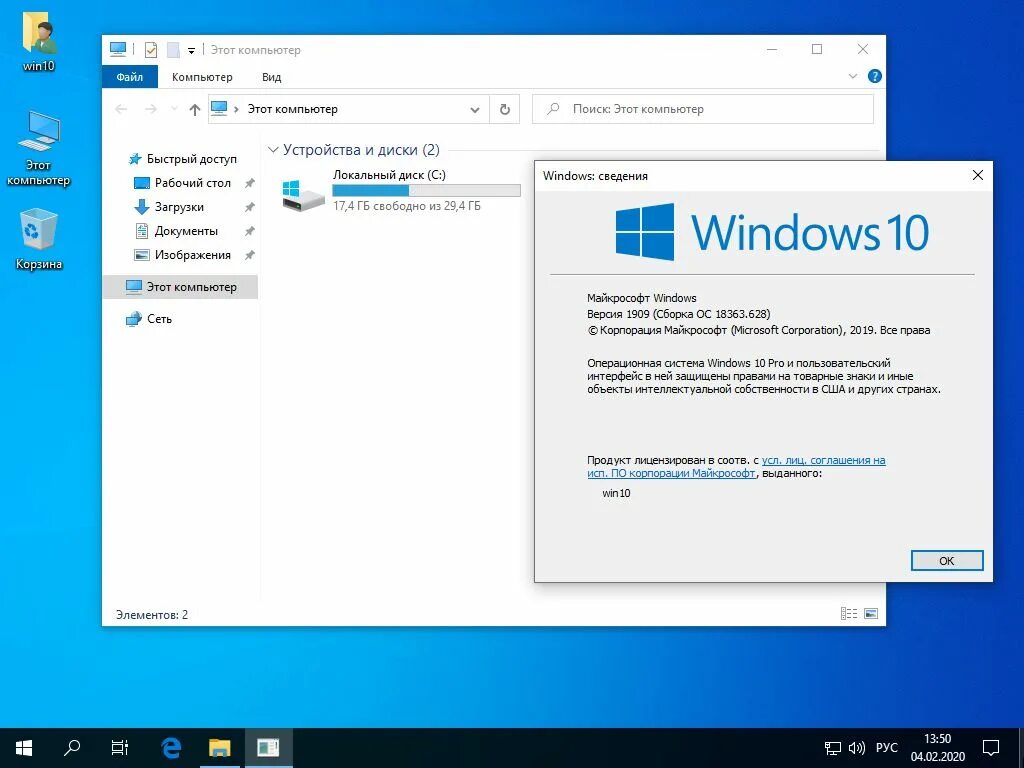Expand the address bar history dropdown

475,110
